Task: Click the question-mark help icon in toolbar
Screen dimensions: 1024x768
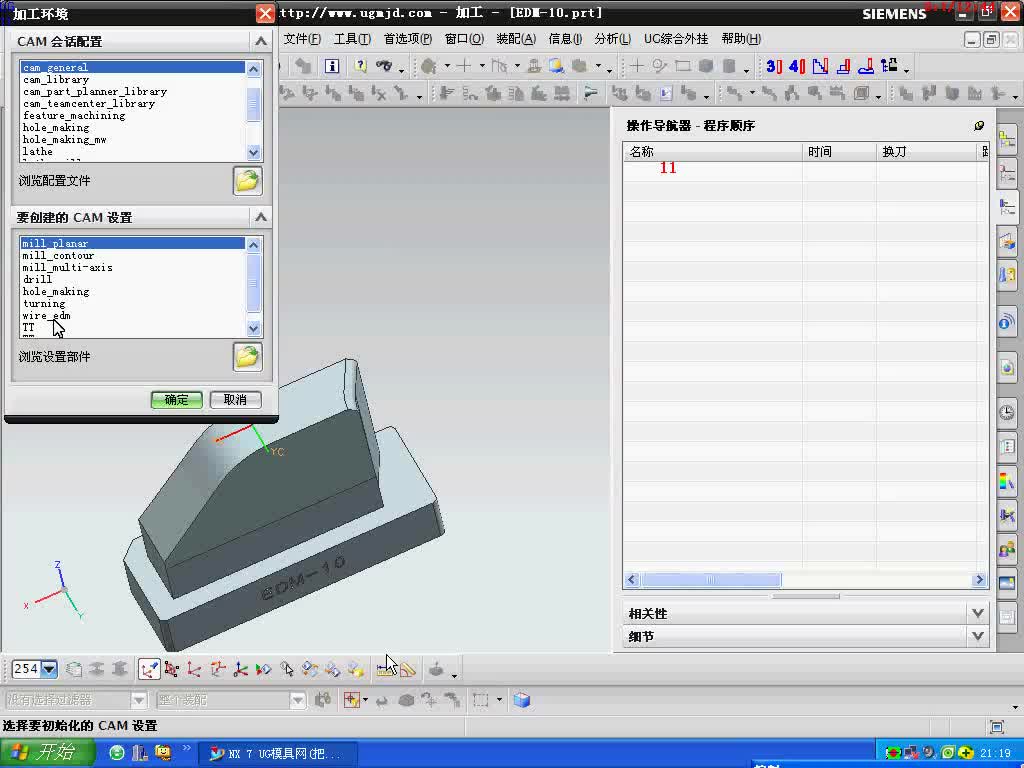Action: point(360,65)
